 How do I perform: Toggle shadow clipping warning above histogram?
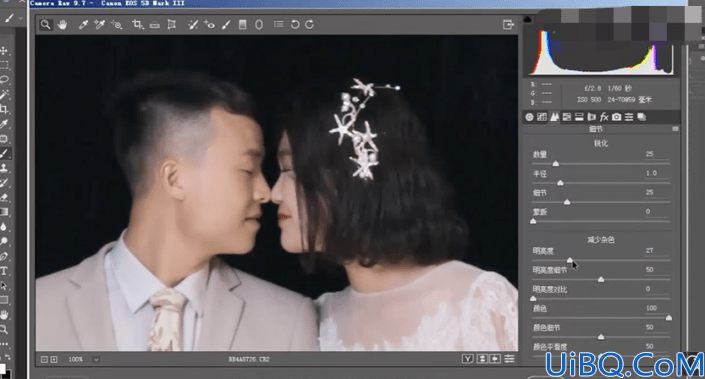click(x=528, y=19)
